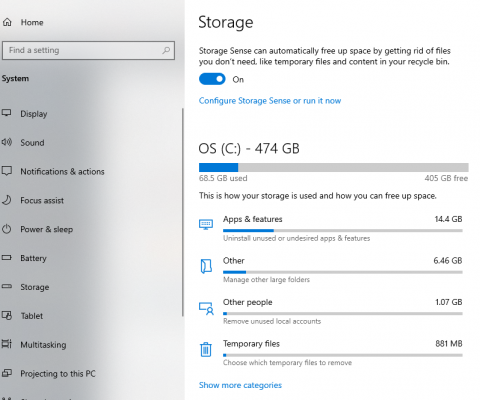This screenshot has width=480, height=400.
Task: Click the Multitasking icon
Action: (x=7, y=344)
